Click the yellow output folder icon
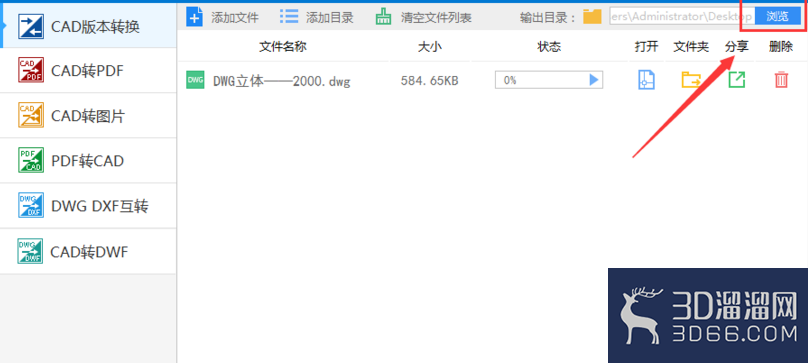 (x=593, y=17)
